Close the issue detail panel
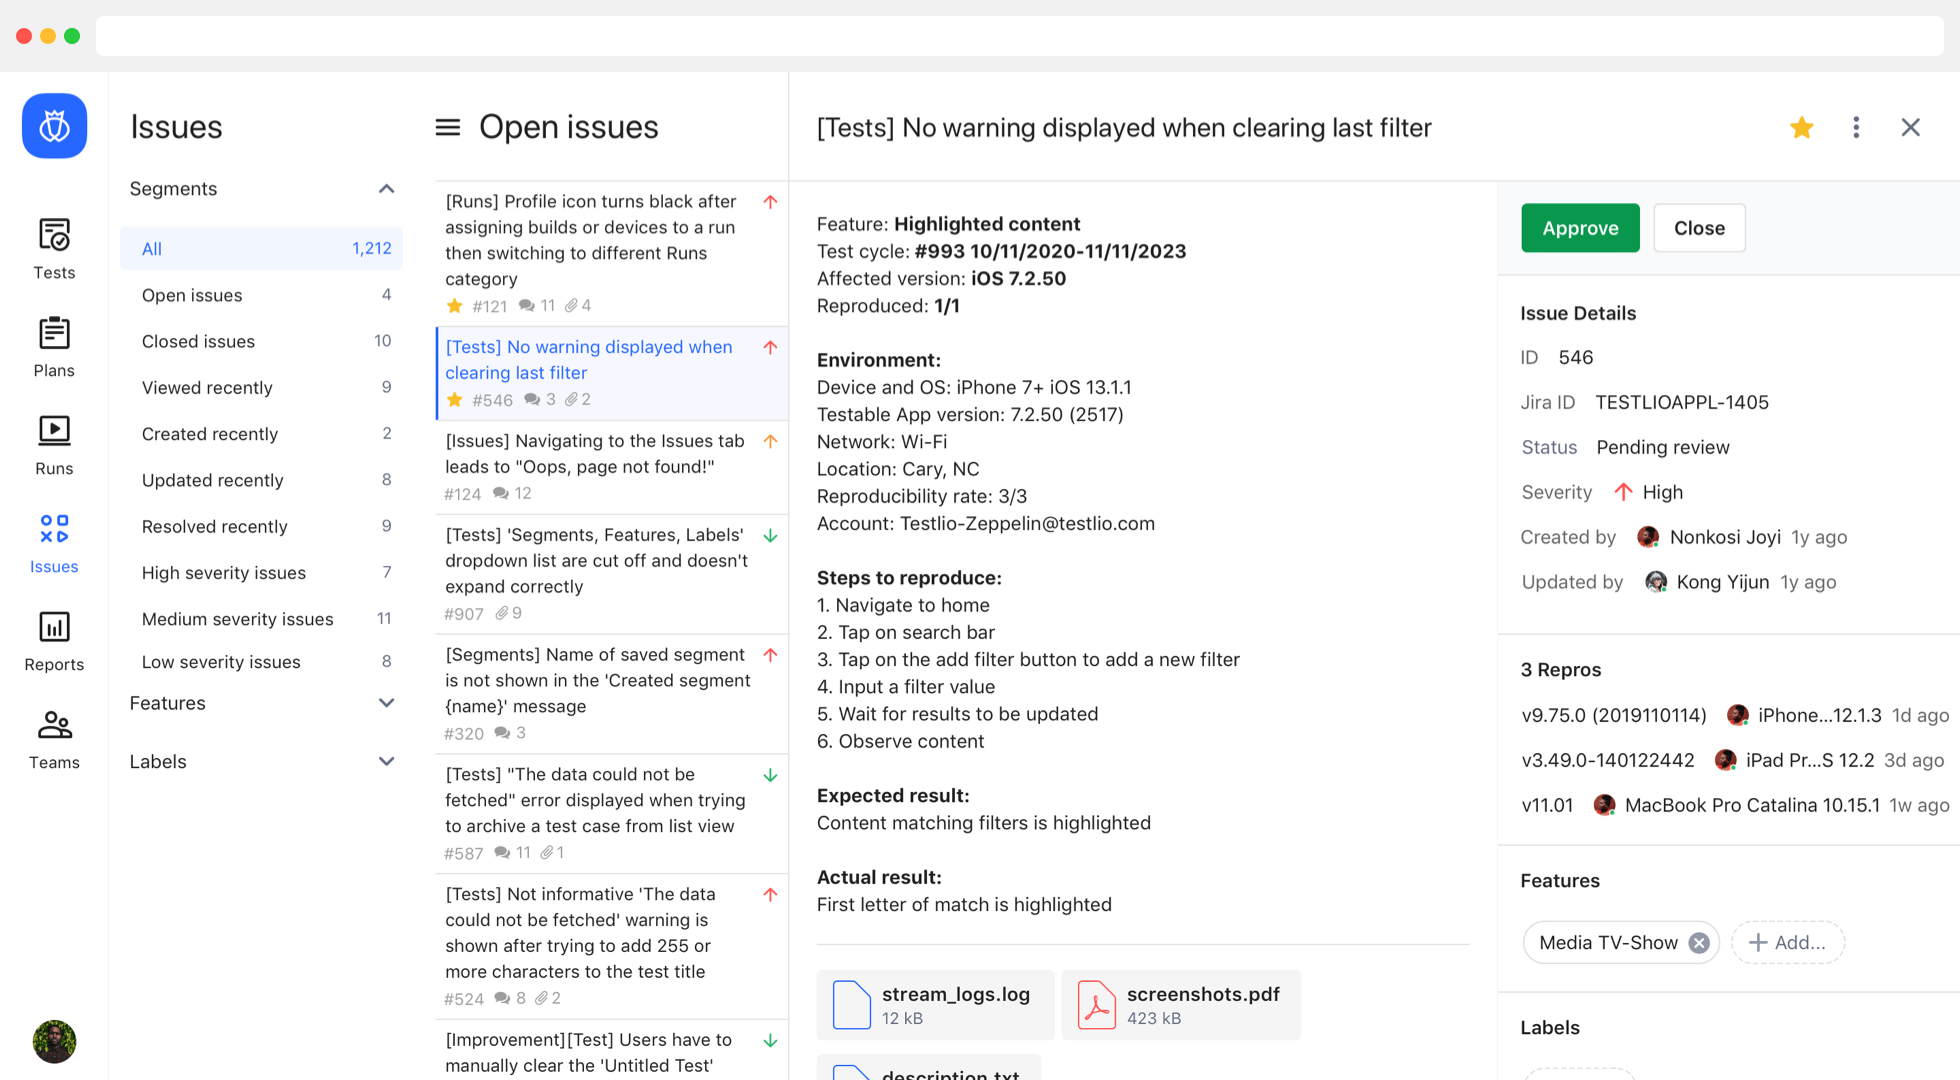Image resolution: width=1960 pixels, height=1080 pixels. (x=1910, y=127)
